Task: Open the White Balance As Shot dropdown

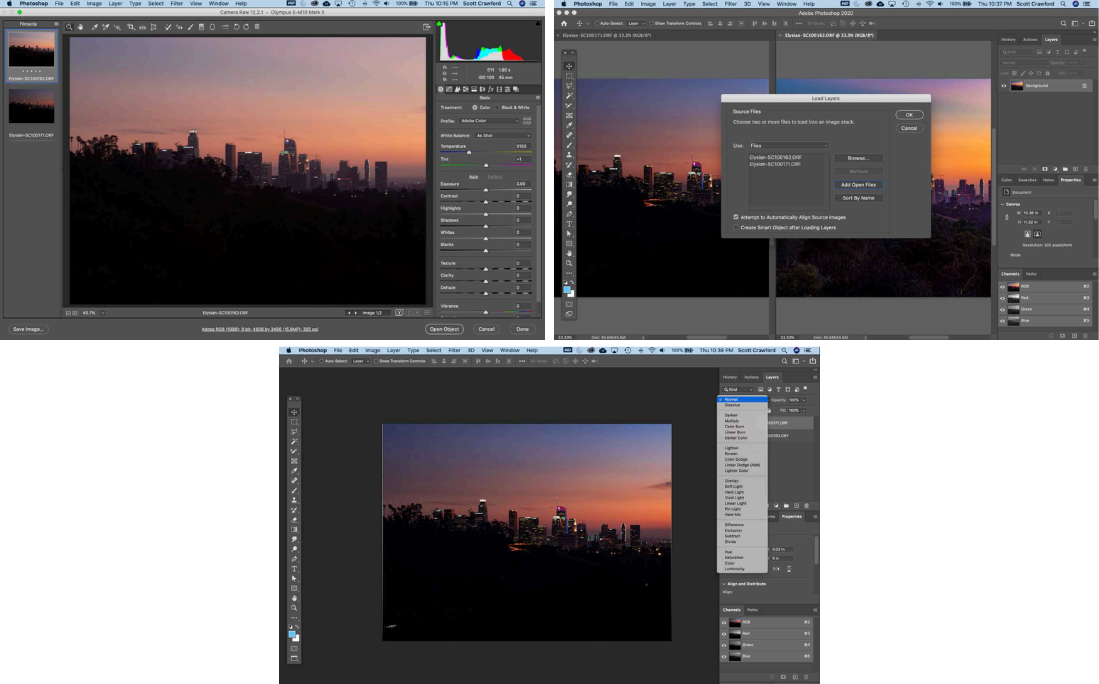Action: coord(503,135)
